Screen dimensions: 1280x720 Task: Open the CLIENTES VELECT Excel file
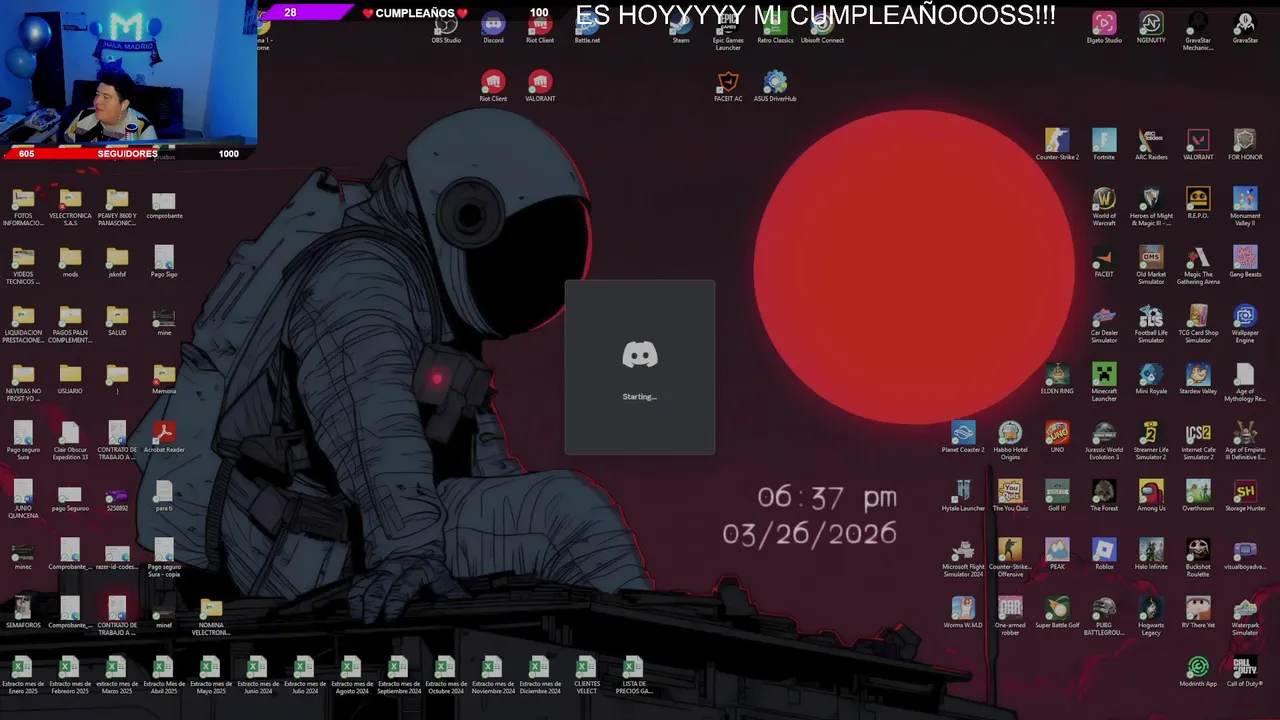(x=586, y=675)
